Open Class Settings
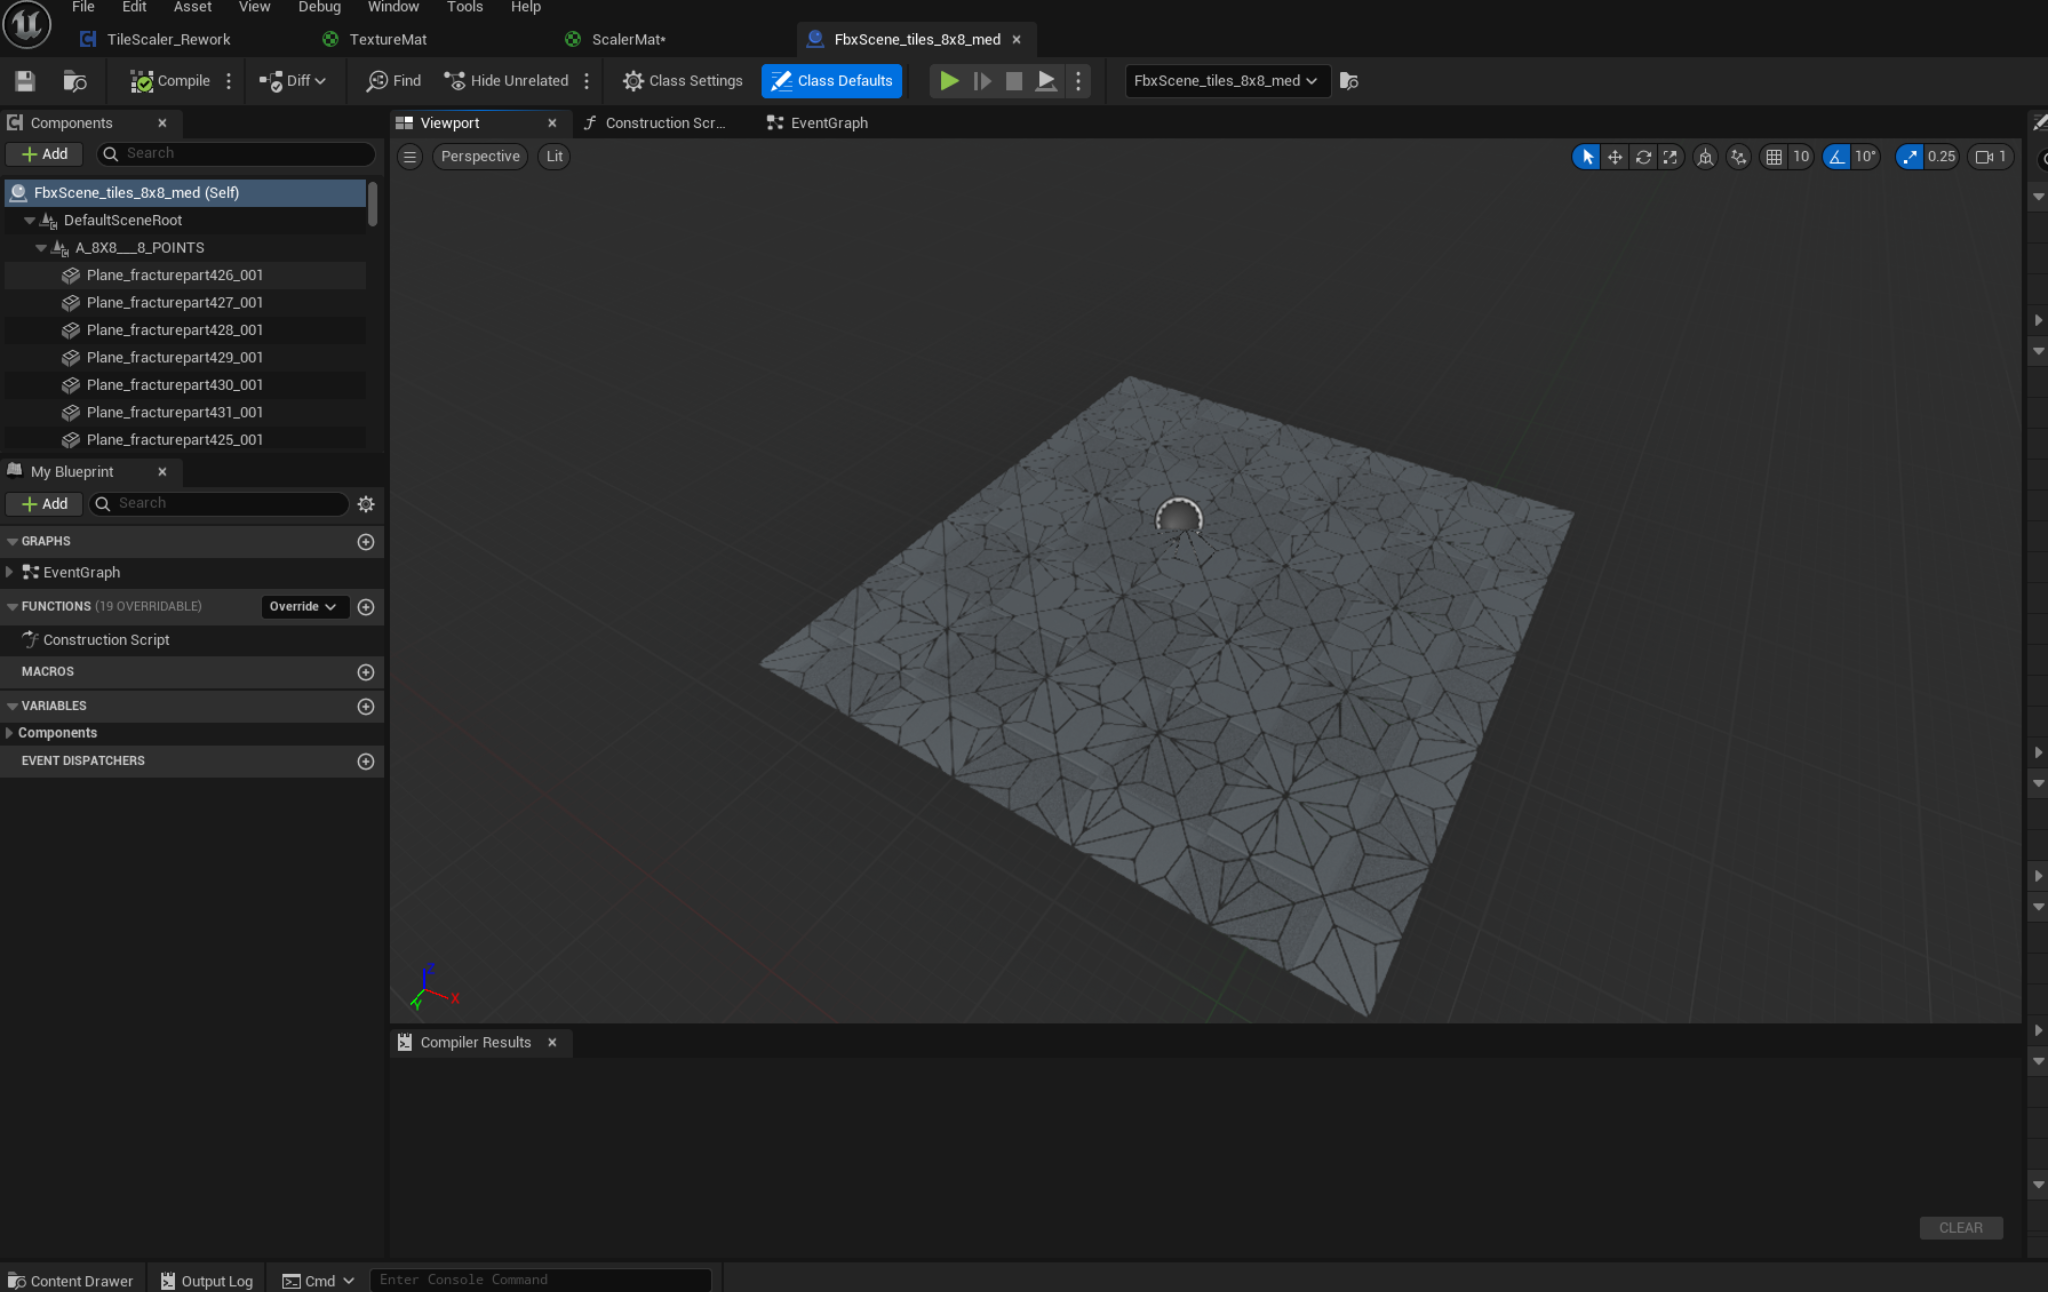 (x=683, y=81)
